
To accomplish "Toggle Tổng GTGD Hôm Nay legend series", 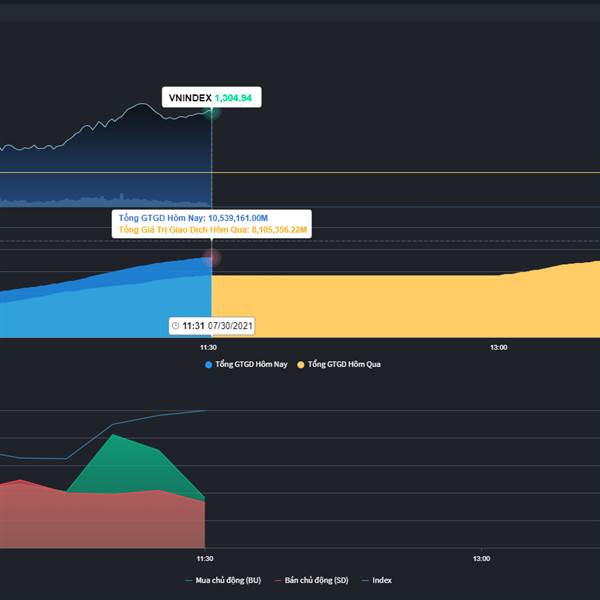I will point(246,364).
